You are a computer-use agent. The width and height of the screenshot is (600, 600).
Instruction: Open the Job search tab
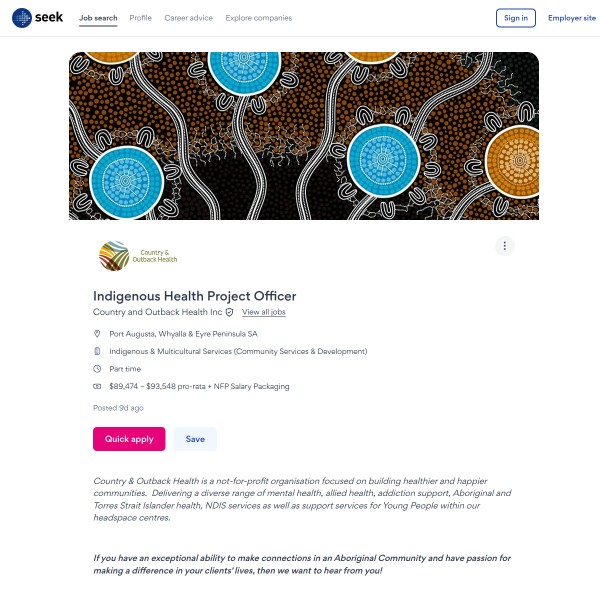point(98,18)
